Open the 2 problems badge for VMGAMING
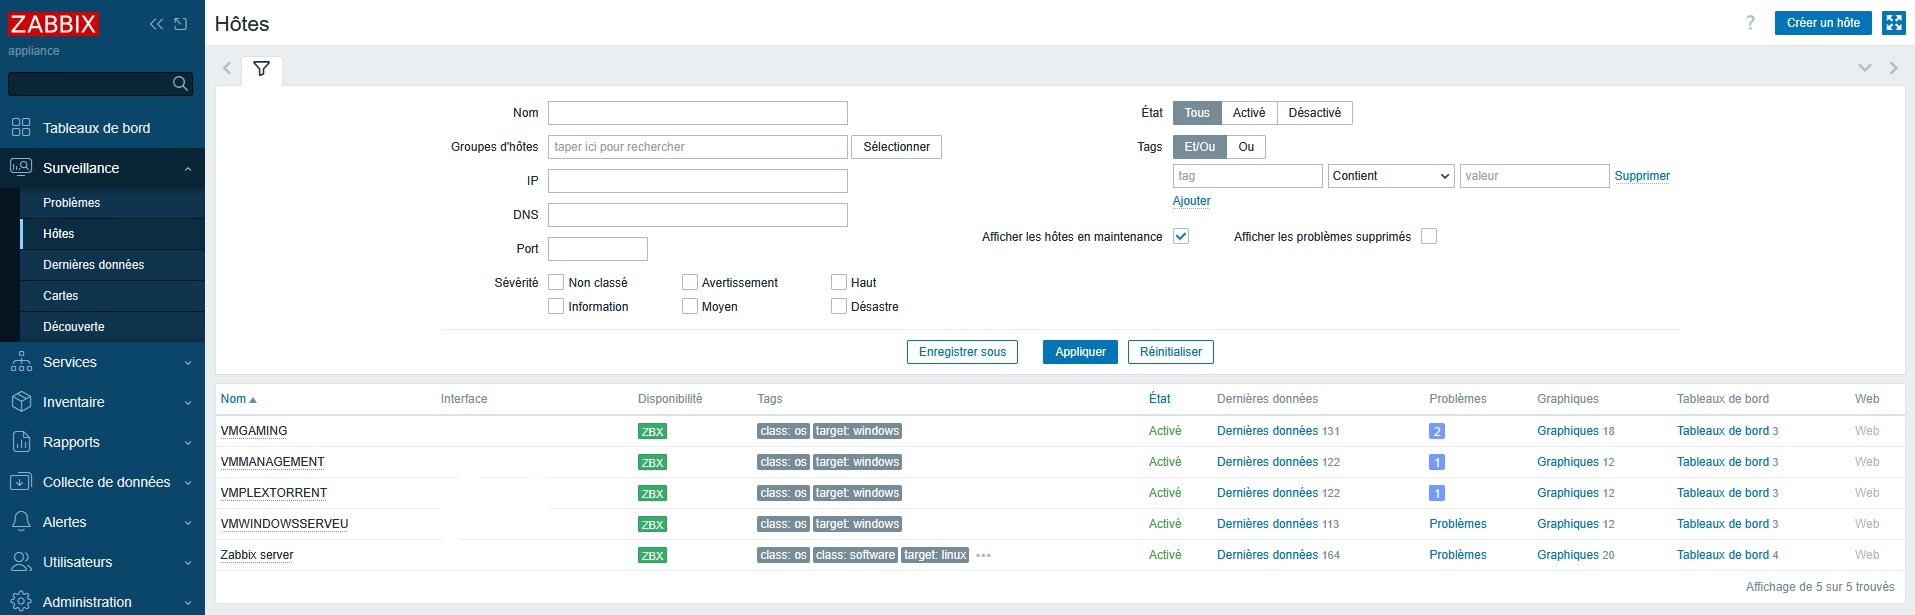Image resolution: width=1915 pixels, height=615 pixels. click(1437, 432)
